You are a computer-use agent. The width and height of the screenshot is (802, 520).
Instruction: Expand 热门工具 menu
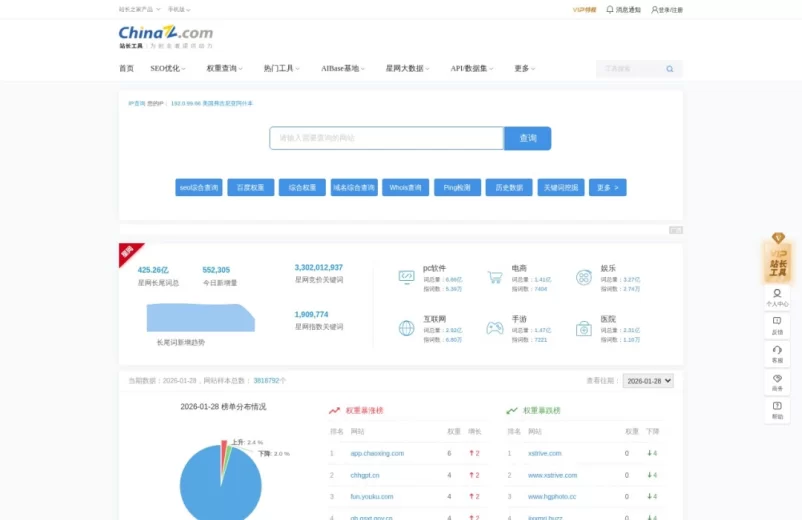(x=281, y=69)
